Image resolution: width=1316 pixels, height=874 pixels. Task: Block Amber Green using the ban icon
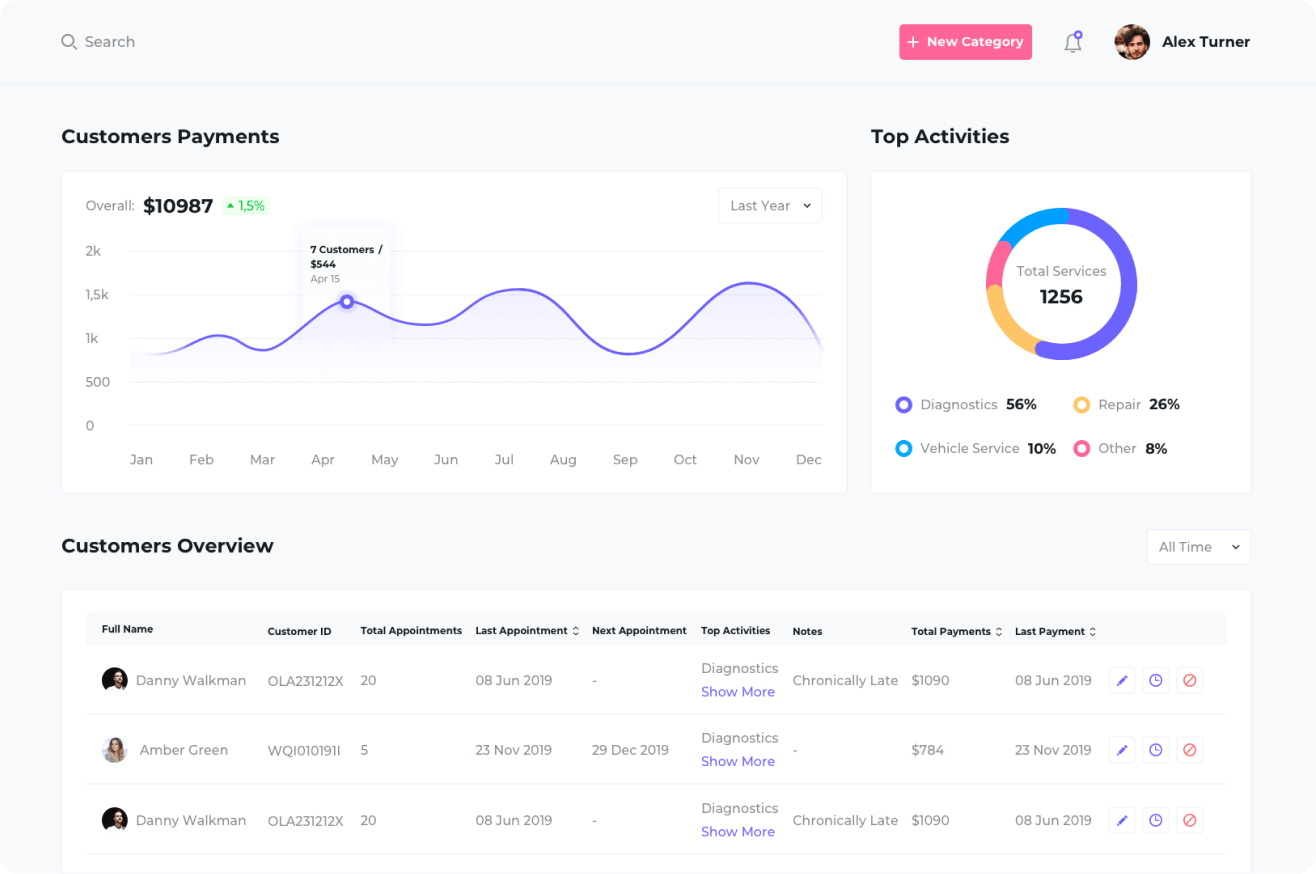point(1189,750)
